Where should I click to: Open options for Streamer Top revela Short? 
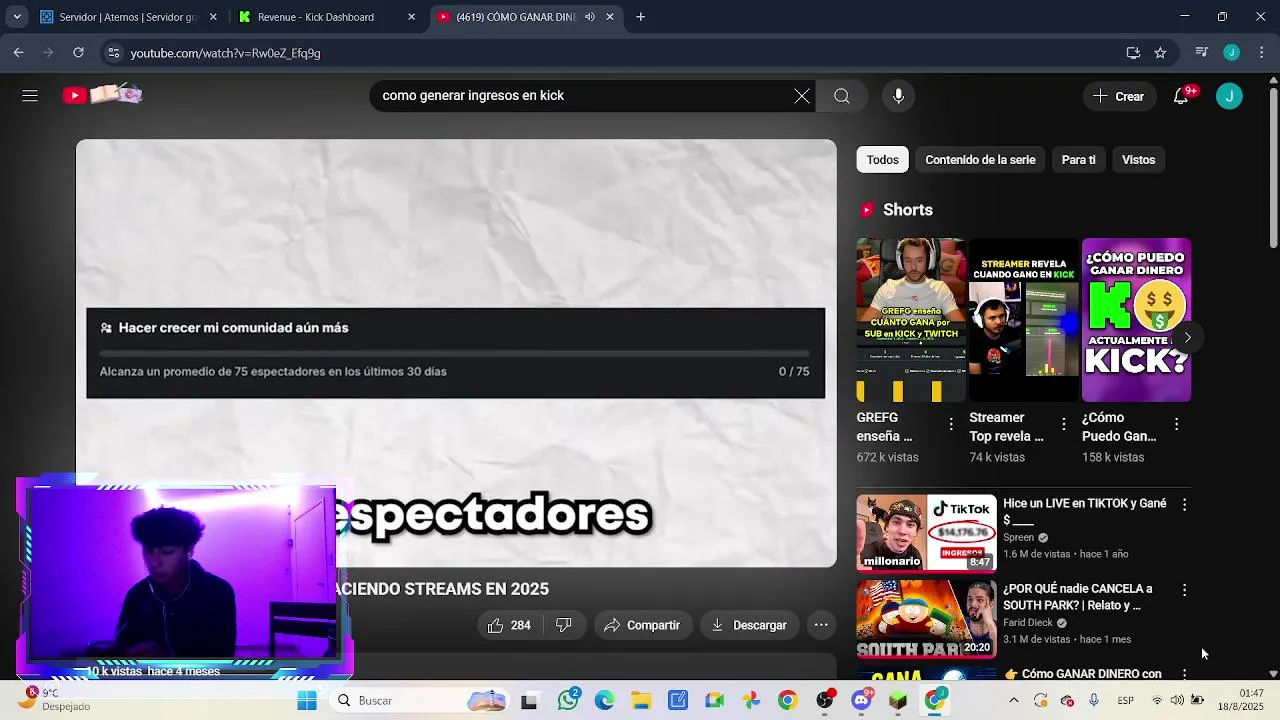[x=1064, y=424]
